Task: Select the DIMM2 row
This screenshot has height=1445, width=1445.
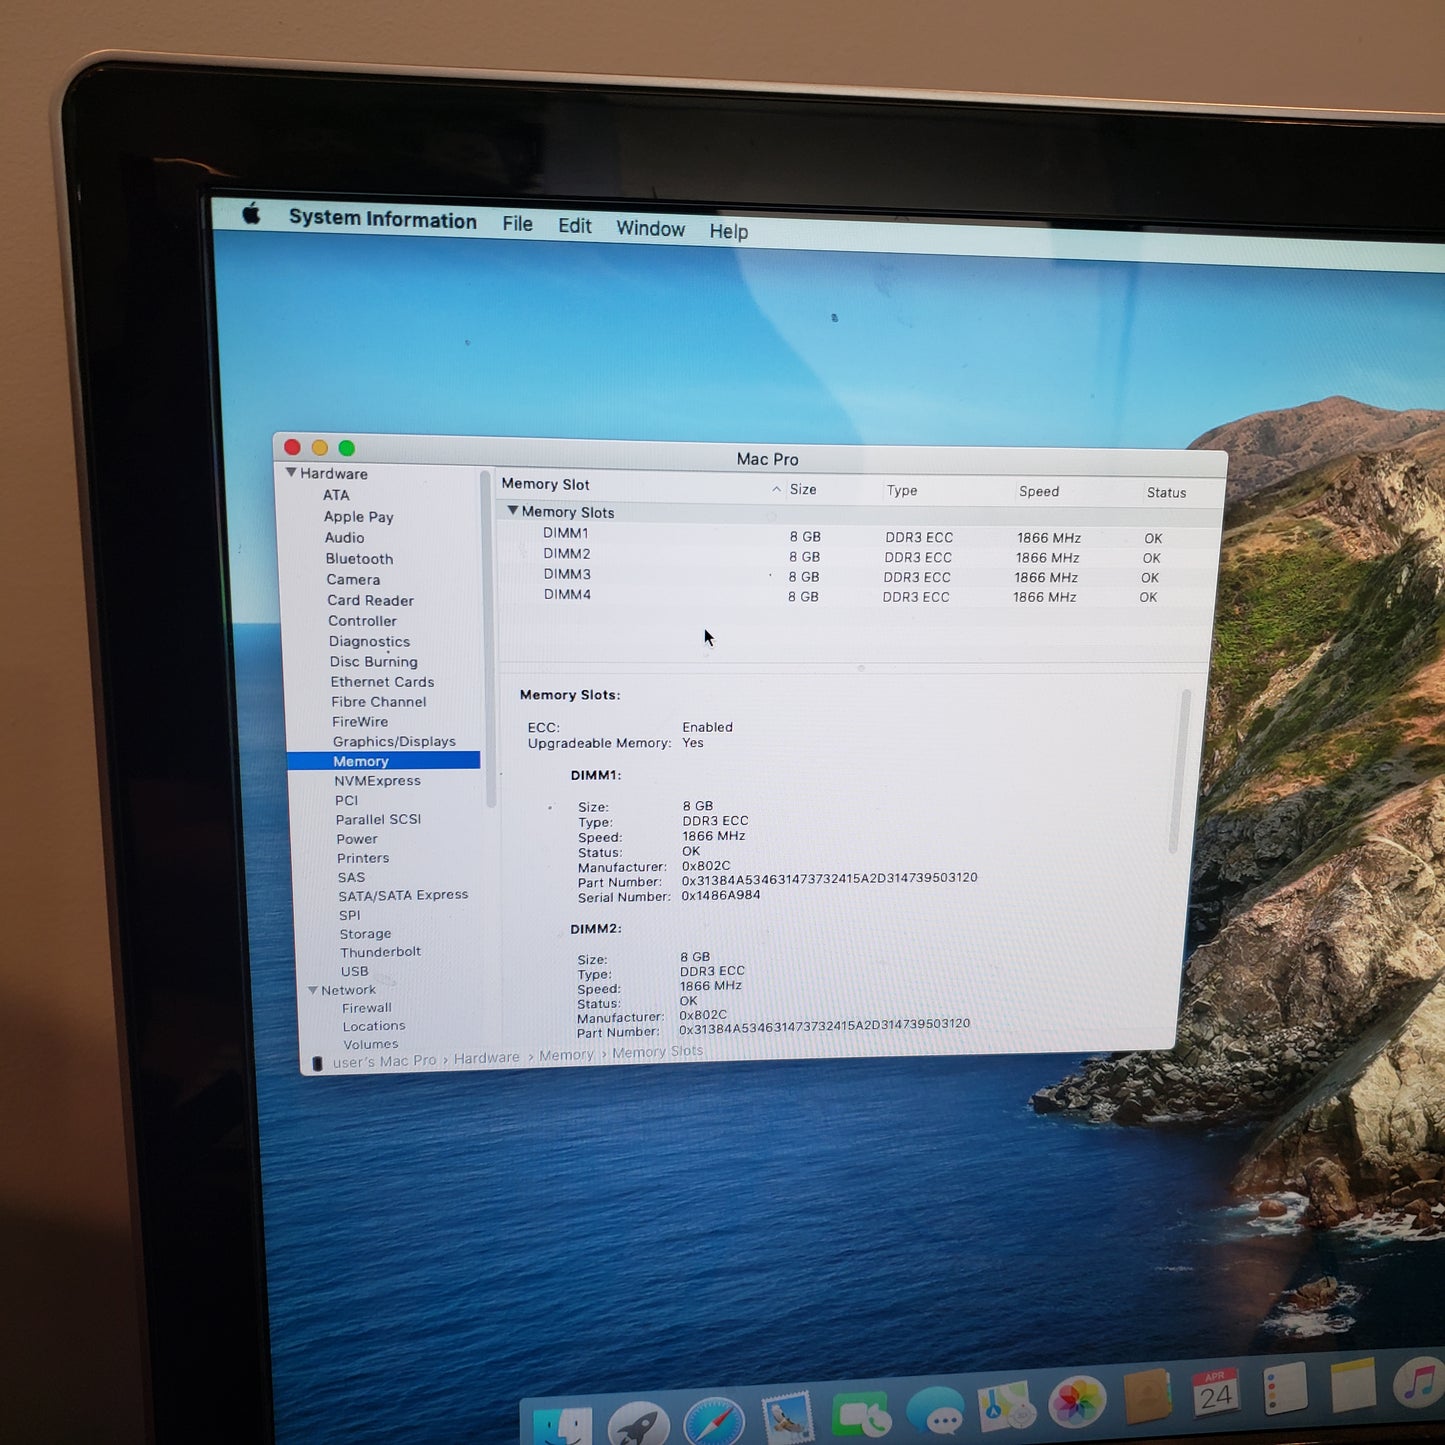Action: point(859,555)
